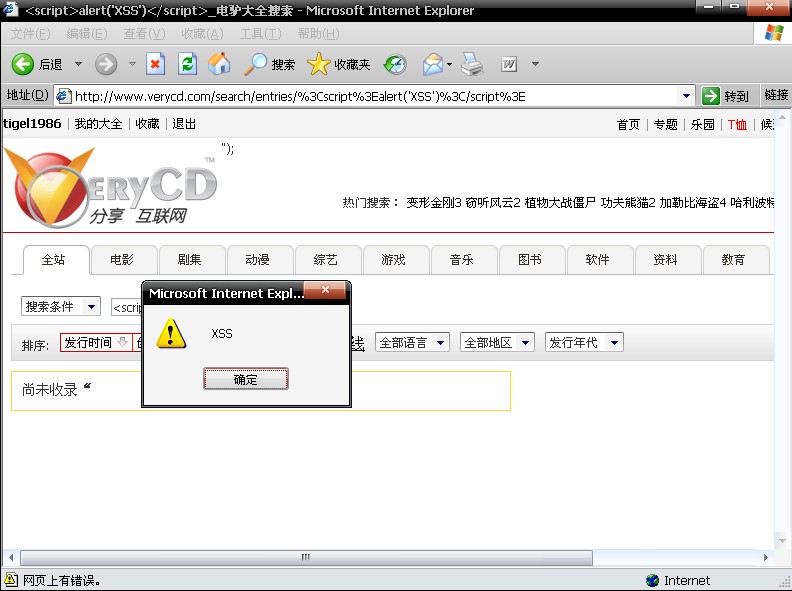This screenshot has height=591, width=792.
Task: Refresh the page with green arrows icon
Action: 187,64
